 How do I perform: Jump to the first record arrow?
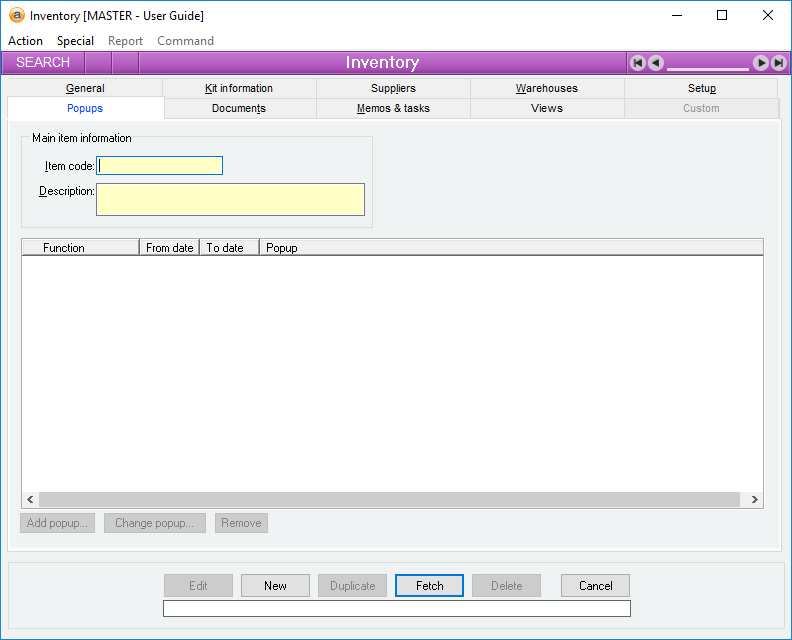tap(637, 63)
